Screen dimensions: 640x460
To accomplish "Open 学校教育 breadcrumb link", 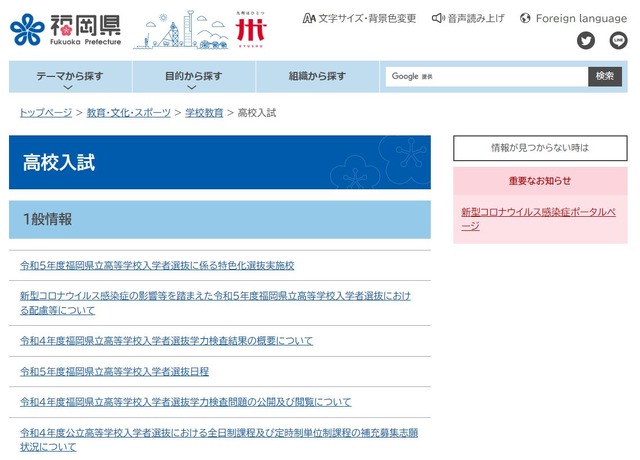I will (204, 113).
